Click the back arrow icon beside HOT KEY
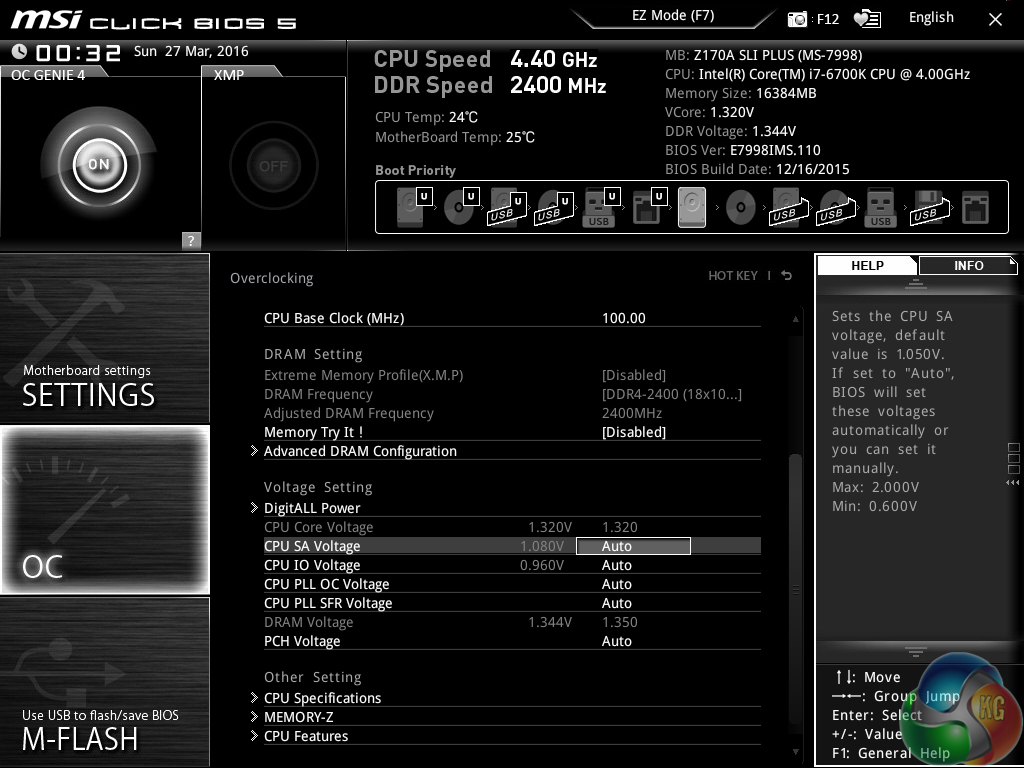Screen dimensions: 1024x768 pos(787,276)
